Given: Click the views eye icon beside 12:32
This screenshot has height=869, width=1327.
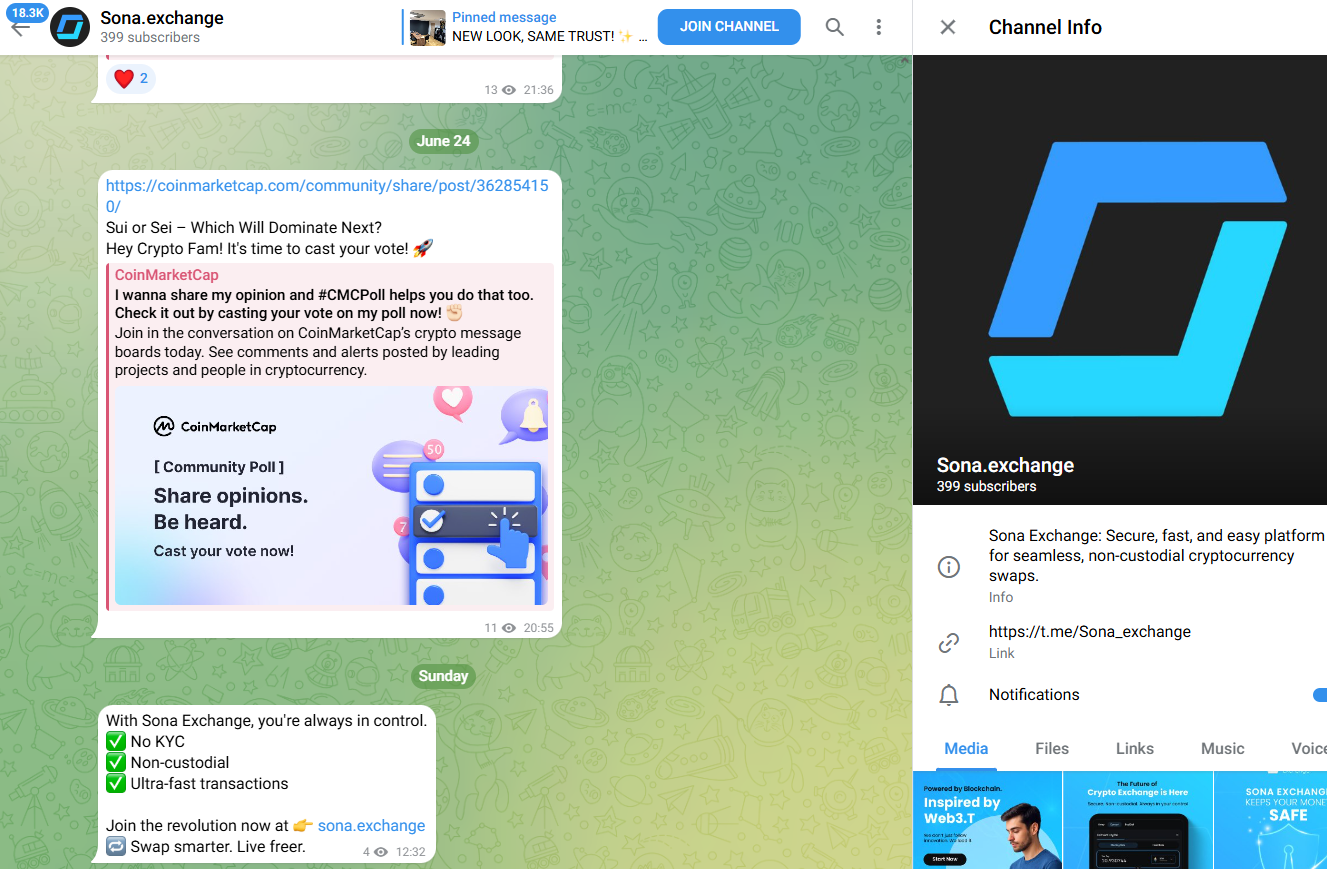Looking at the screenshot, I should tap(381, 853).
